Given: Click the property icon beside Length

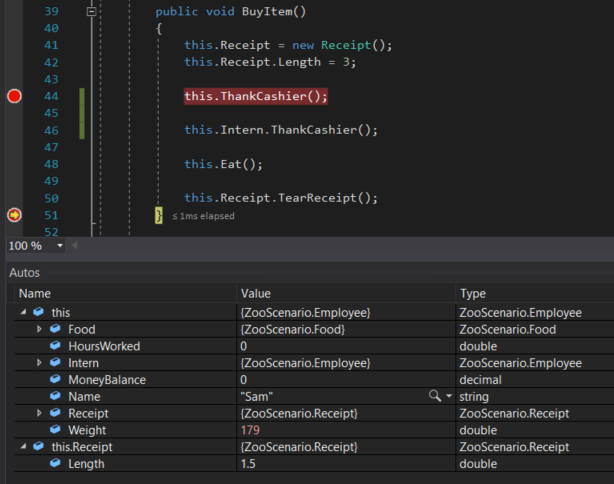Looking at the screenshot, I should (56, 464).
